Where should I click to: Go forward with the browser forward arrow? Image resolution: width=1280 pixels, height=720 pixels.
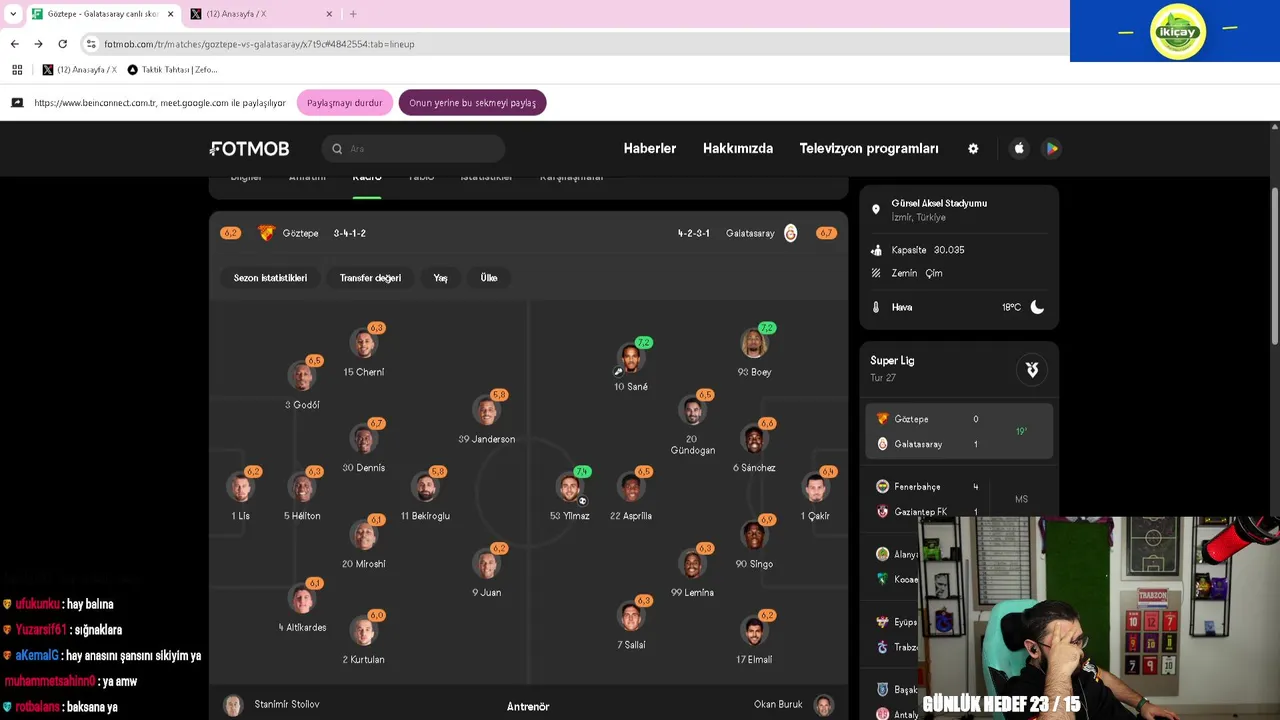coord(38,44)
